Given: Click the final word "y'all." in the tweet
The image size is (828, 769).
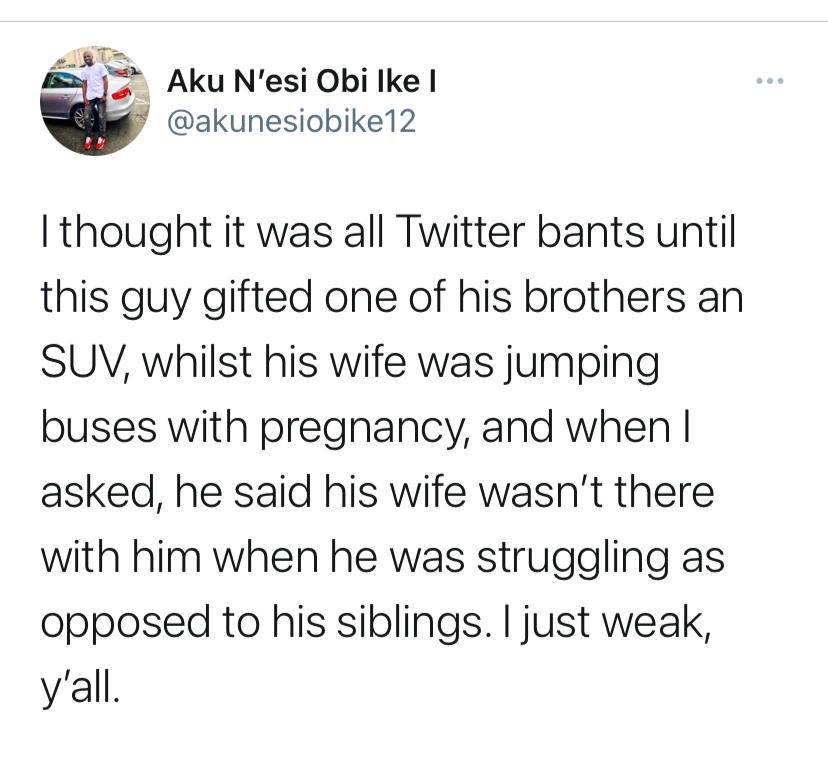Looking at the screenshot, I should pos(80,690).
